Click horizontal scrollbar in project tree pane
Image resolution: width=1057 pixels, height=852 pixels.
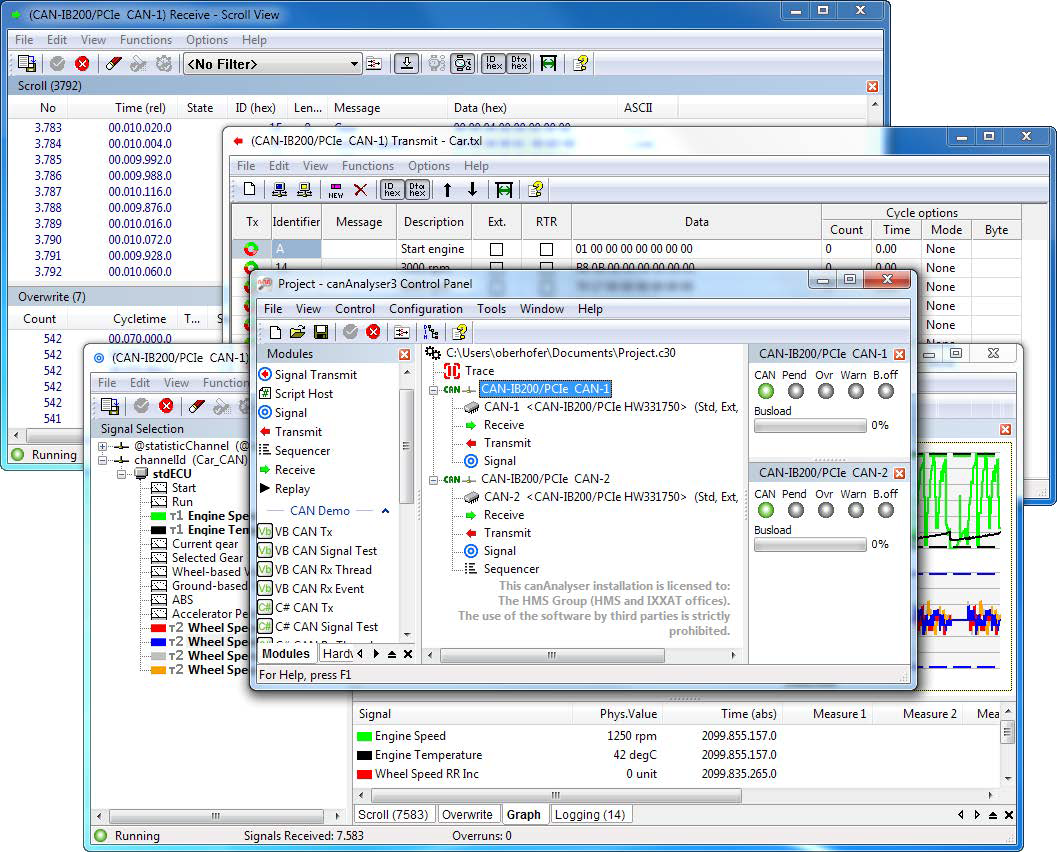click(551, 655)
